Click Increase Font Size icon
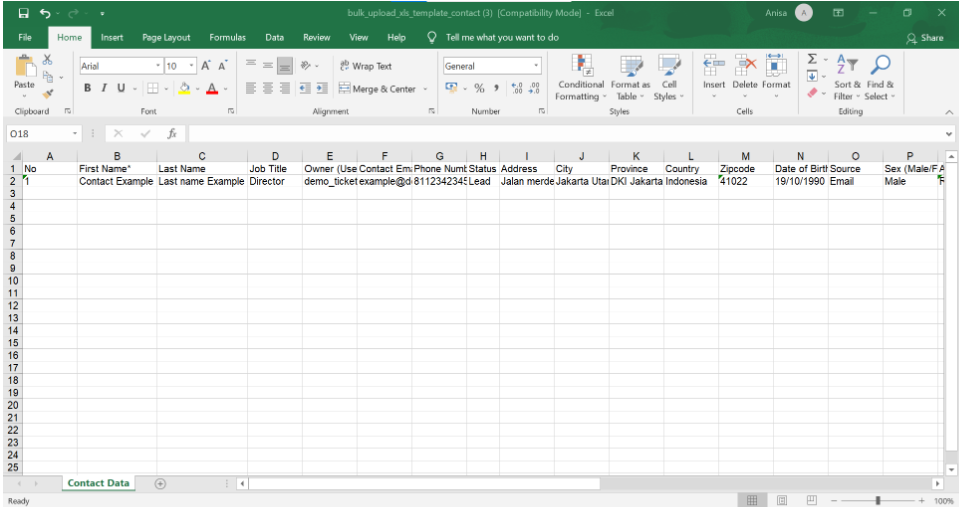961x510 pixels. [x=206, y=66]
